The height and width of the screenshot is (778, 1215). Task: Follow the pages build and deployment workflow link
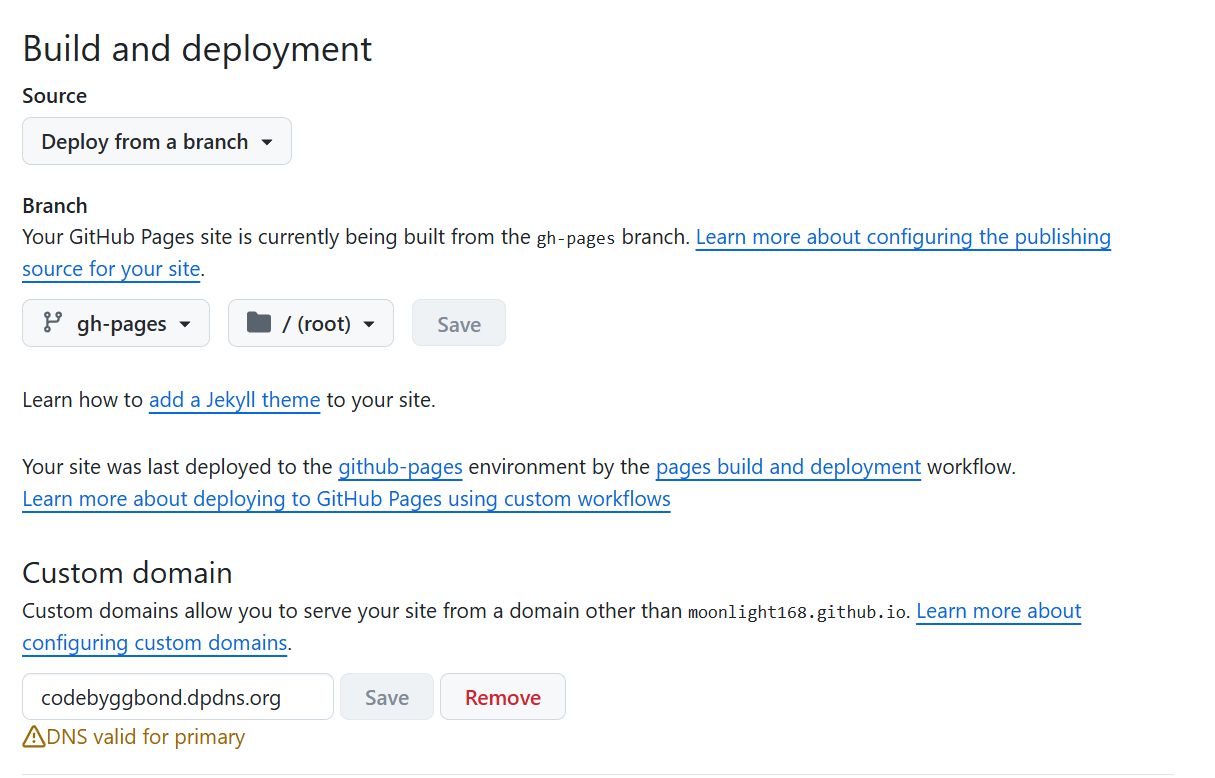pyautogui.click(x=788, y=467)
